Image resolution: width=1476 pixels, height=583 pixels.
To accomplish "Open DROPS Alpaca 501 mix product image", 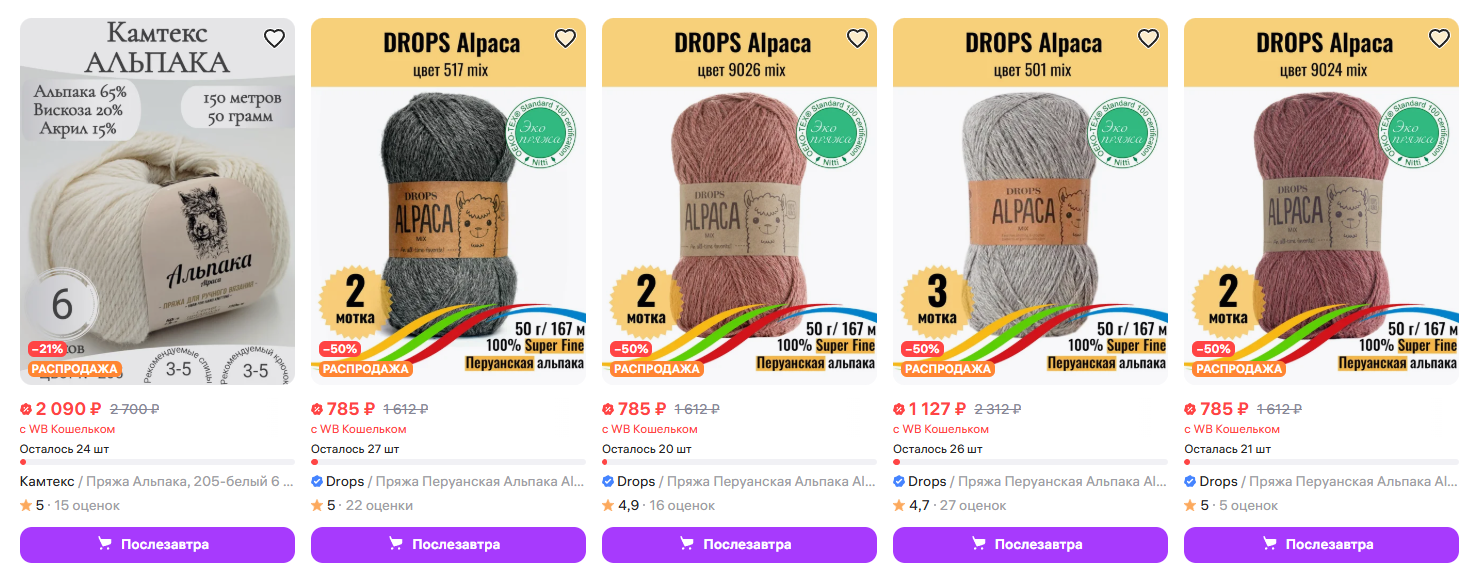I will click(x=1030, y=201).
